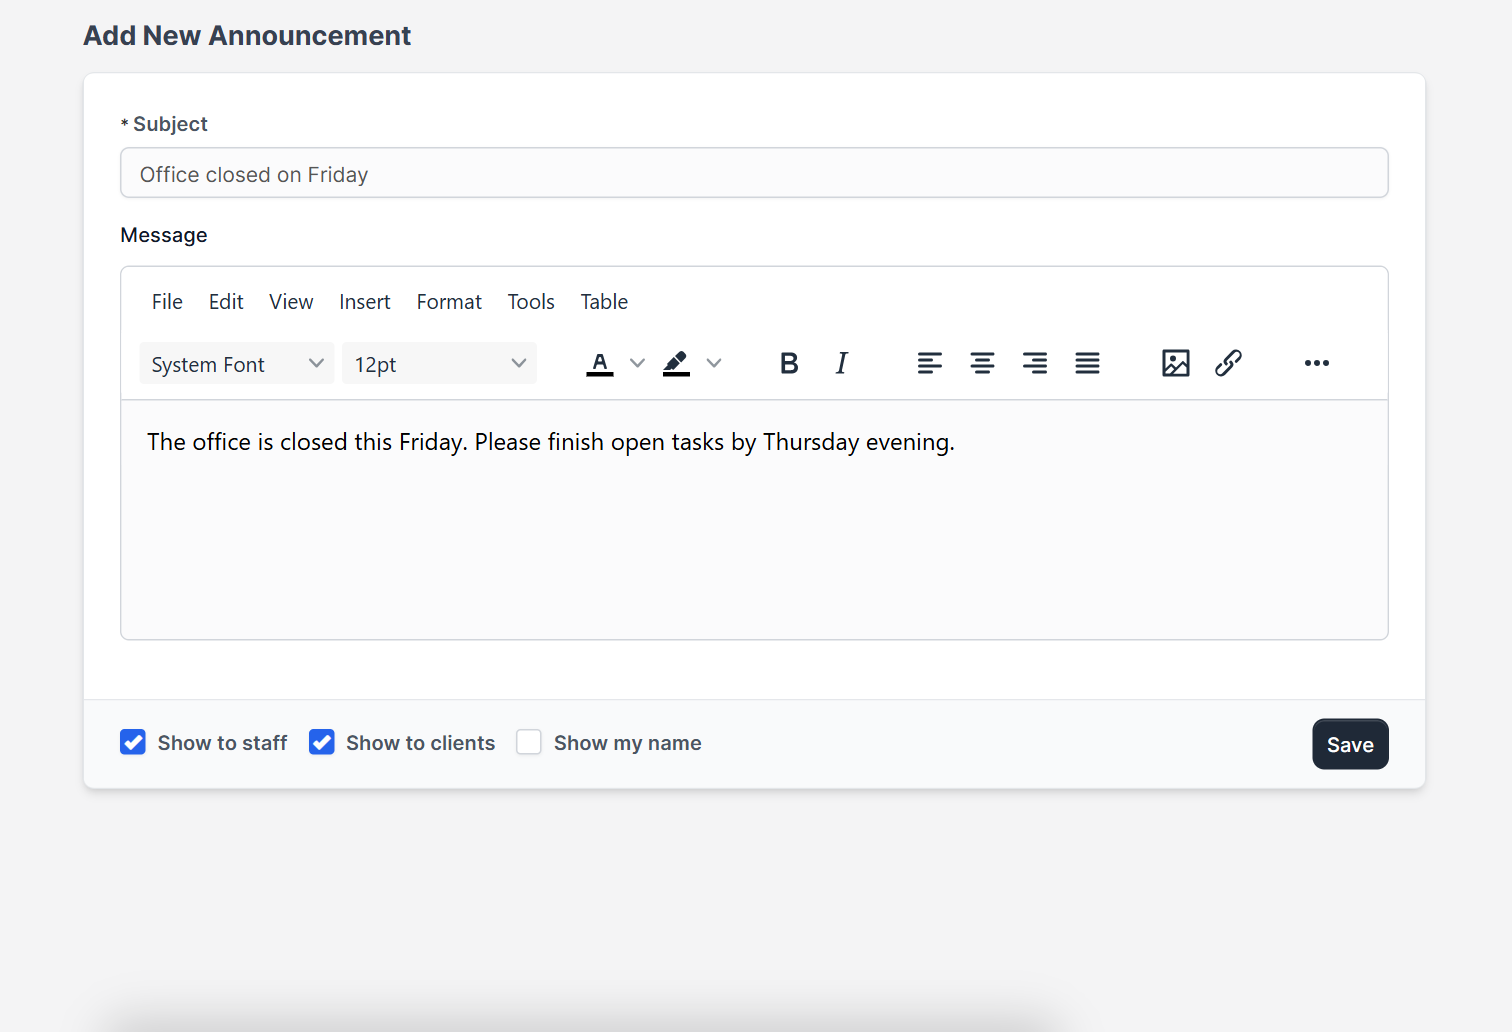Insert an image into the message

[x=1176, y=363]
